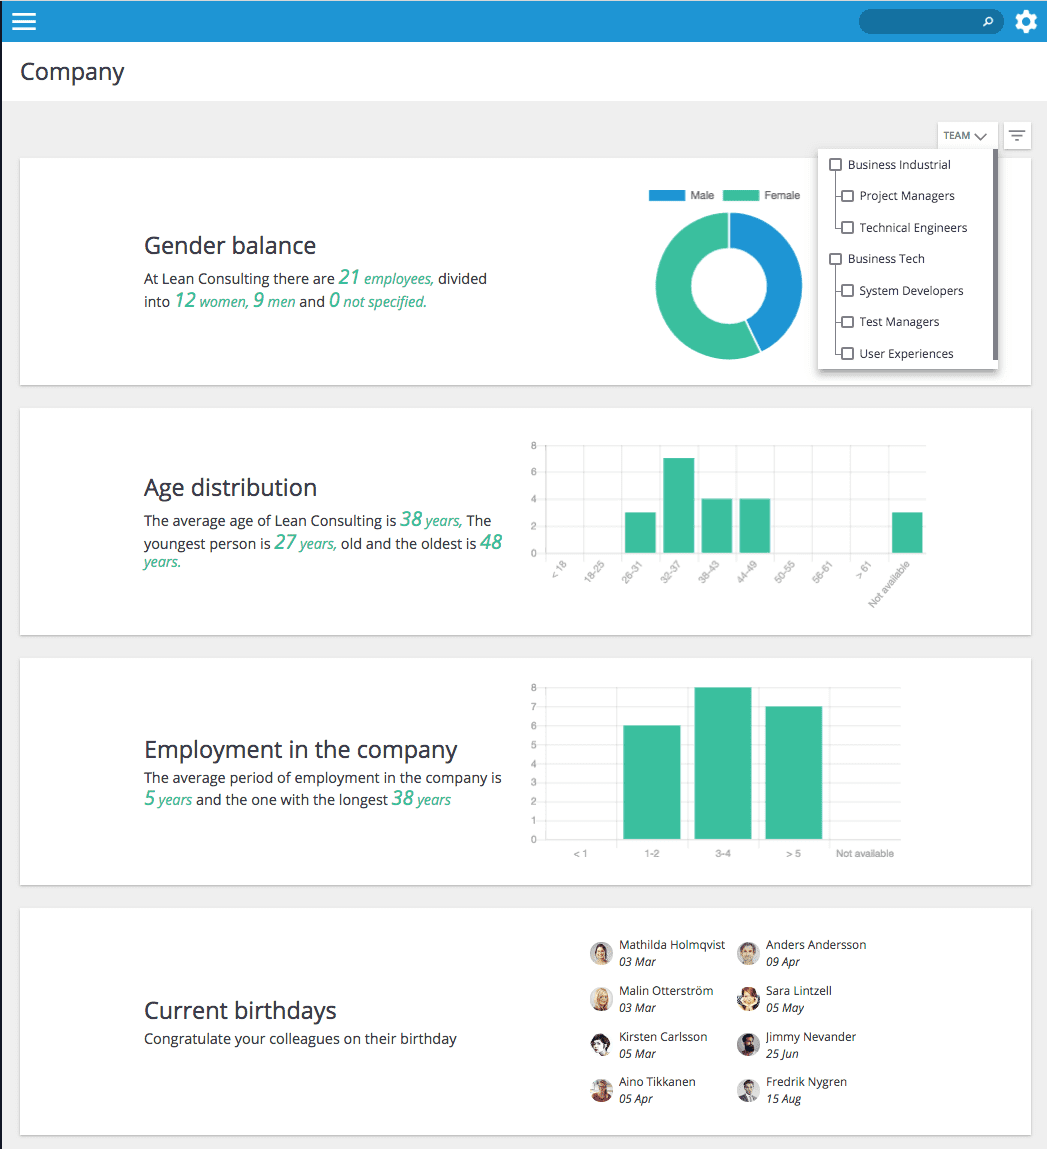
Task: Click Sara Lintzell's avatar picture
Action: 748,999
